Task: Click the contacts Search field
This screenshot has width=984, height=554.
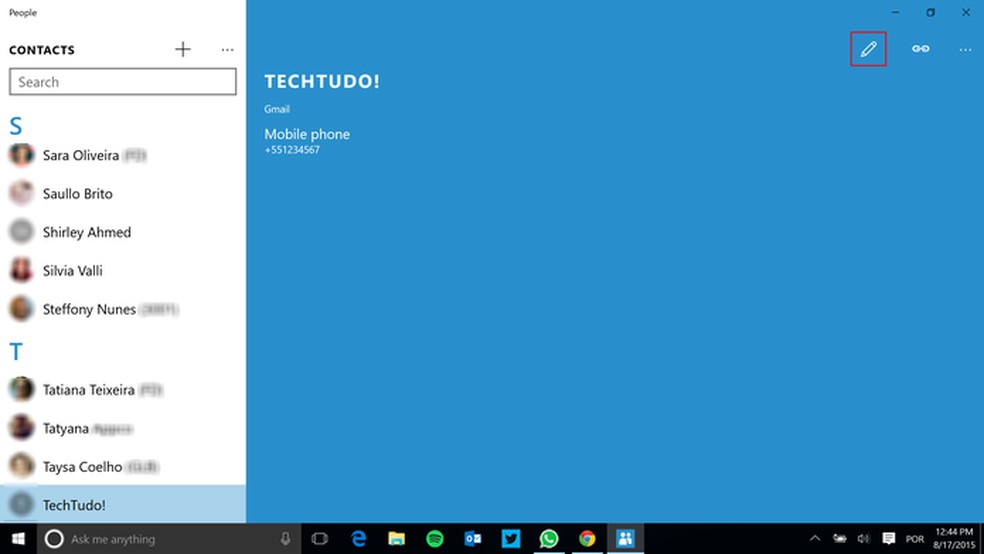Action: coord(123,82)
